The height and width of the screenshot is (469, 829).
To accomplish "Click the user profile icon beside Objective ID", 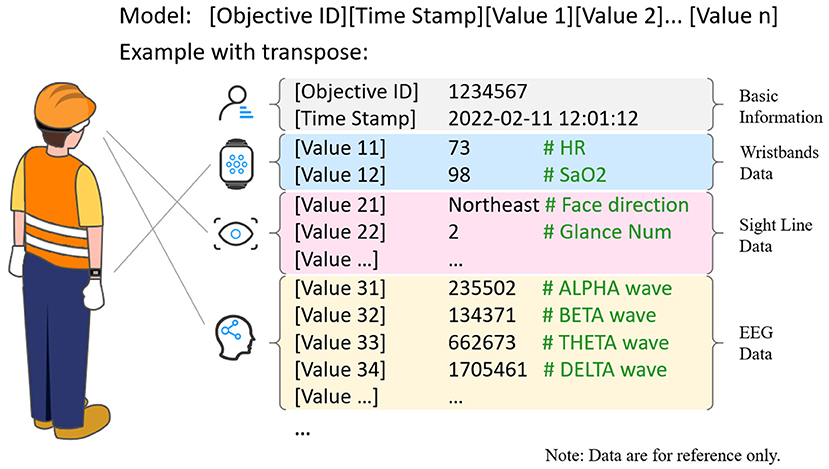I will point(236,103).
